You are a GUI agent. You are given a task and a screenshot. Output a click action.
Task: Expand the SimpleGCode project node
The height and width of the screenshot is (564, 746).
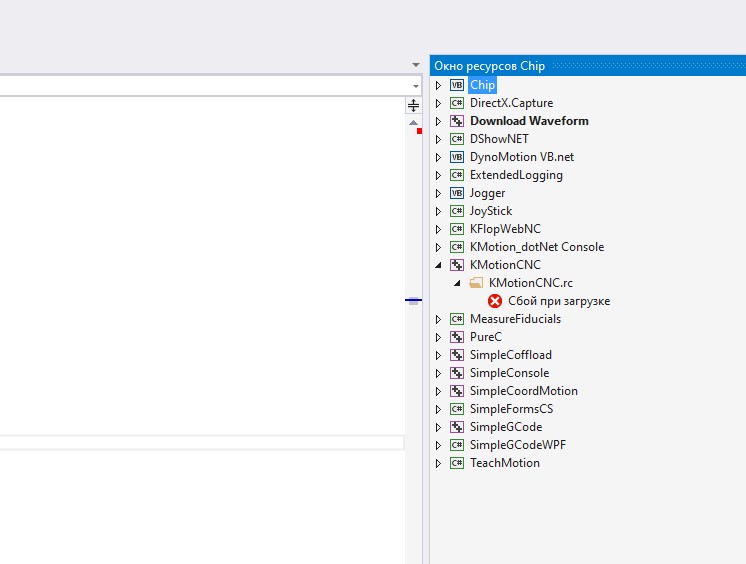pos(438,427)
